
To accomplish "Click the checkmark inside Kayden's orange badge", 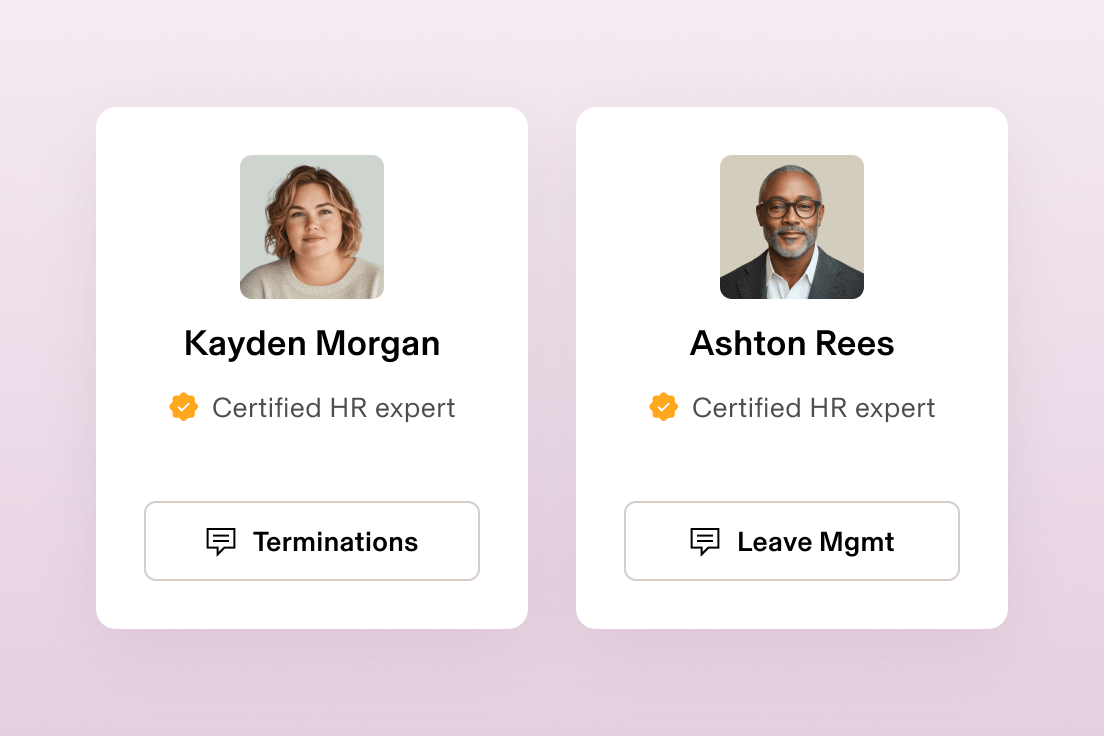I will (183, 407).
